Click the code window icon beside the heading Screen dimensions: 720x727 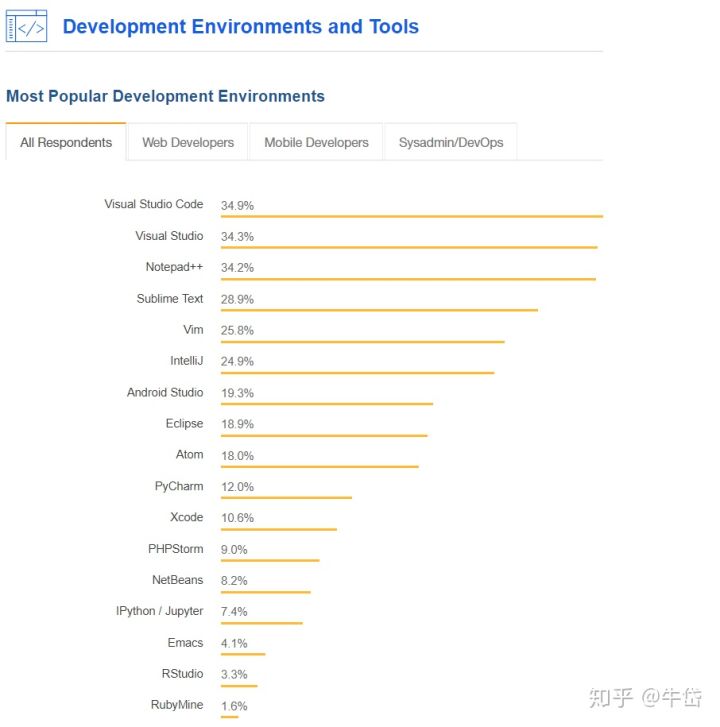coord(26,27)
